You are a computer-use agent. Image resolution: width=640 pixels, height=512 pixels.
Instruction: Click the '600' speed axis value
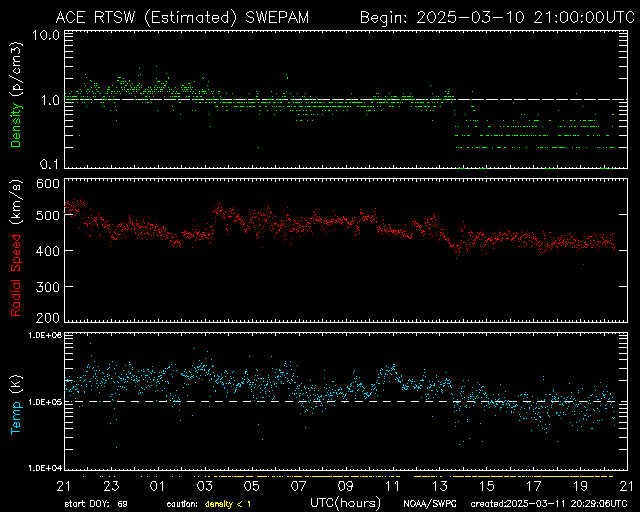click(48, 184)
